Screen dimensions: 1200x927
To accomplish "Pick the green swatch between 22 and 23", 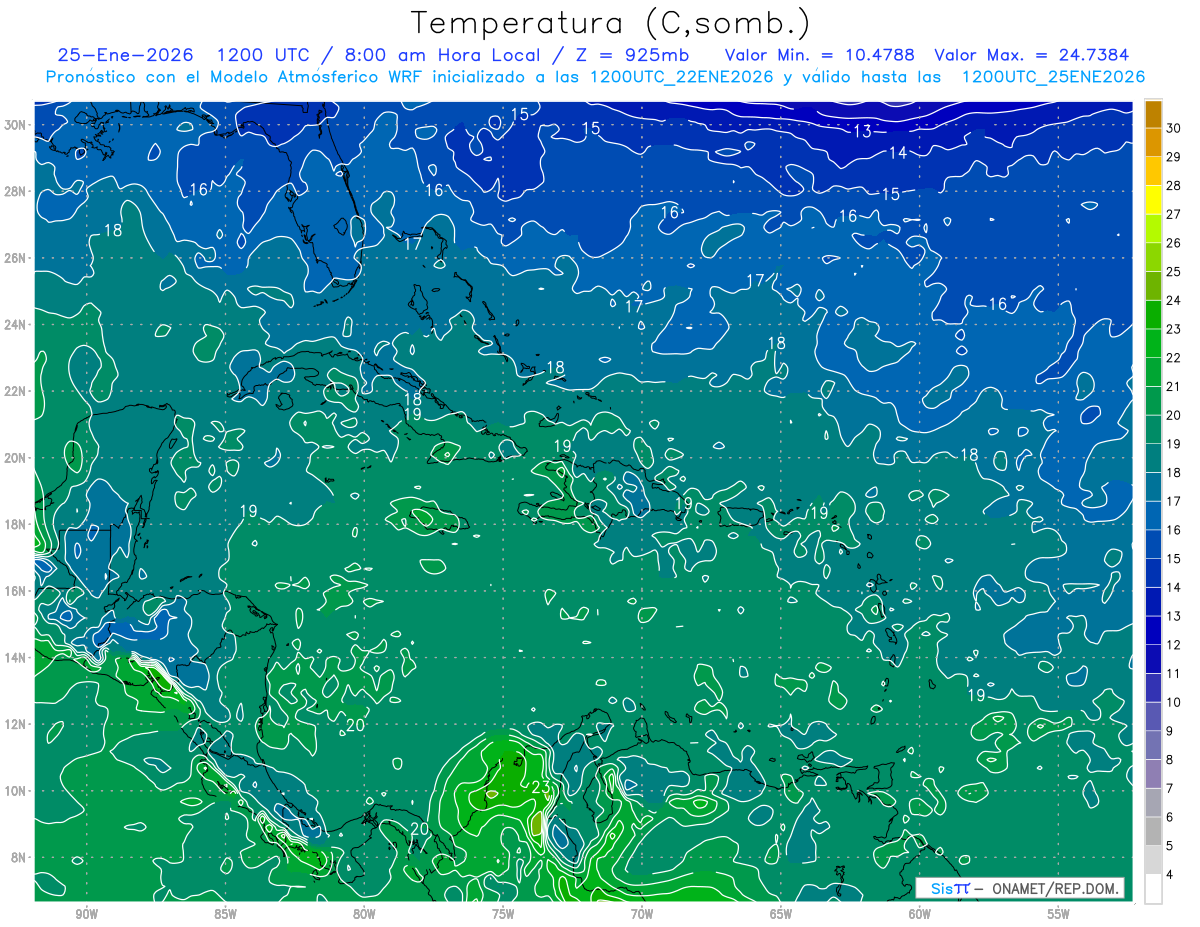I will [x=1153, y=344].
